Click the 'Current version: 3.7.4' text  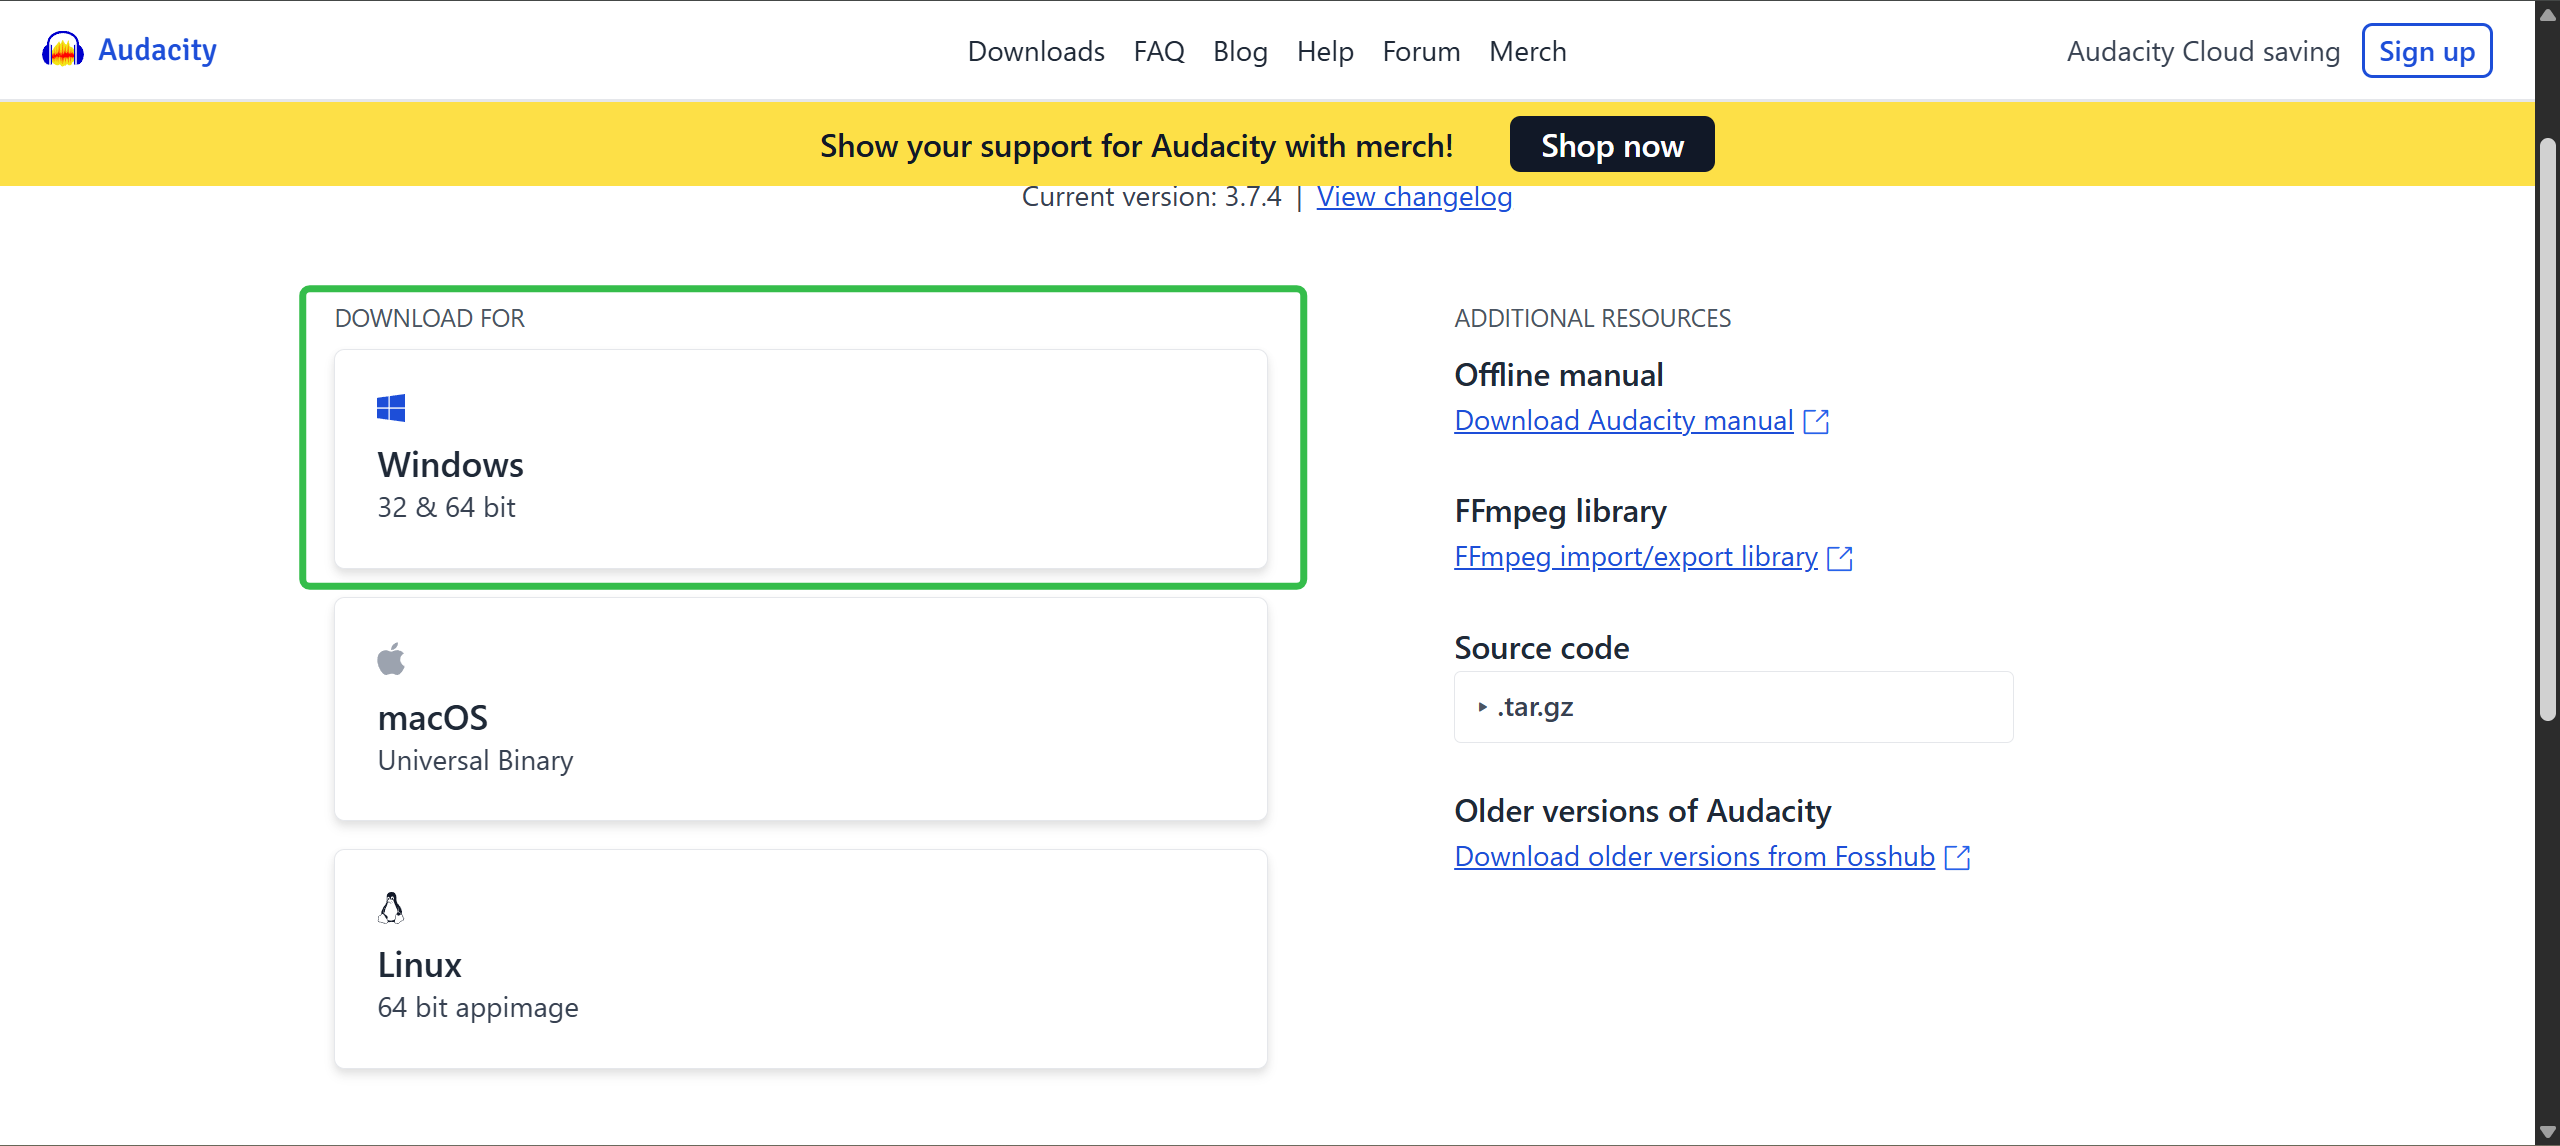(1151, 197)
